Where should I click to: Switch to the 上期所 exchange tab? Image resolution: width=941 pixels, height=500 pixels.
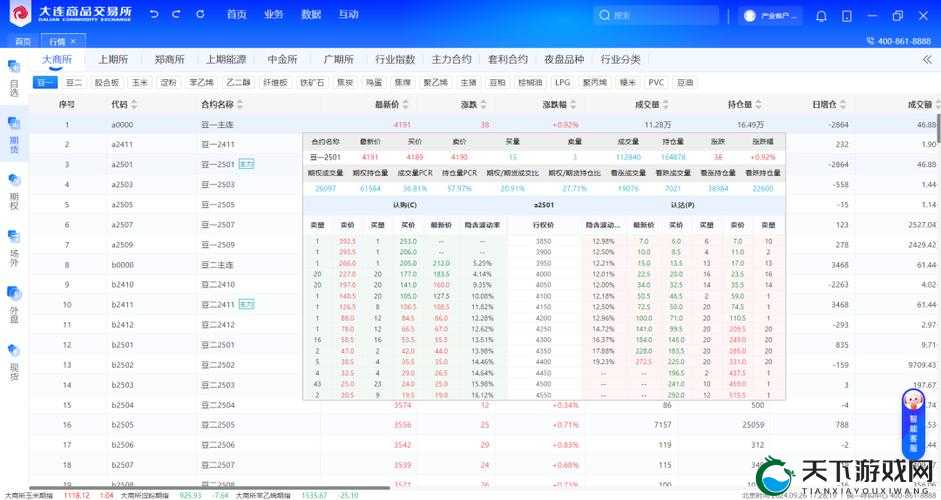[113, 59]
